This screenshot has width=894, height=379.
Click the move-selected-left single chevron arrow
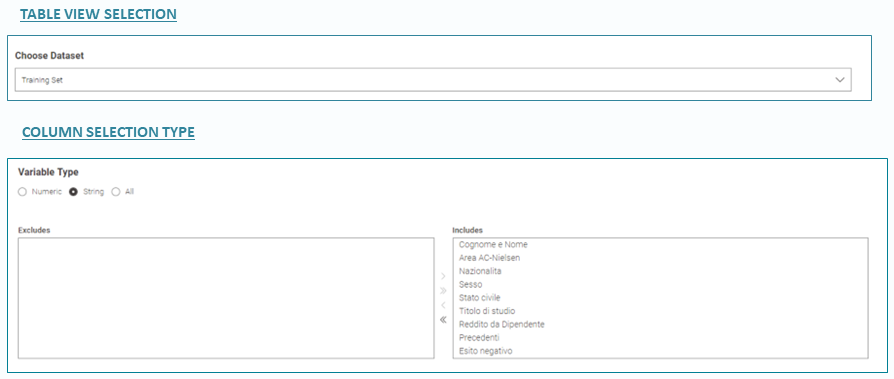[443, 305]
